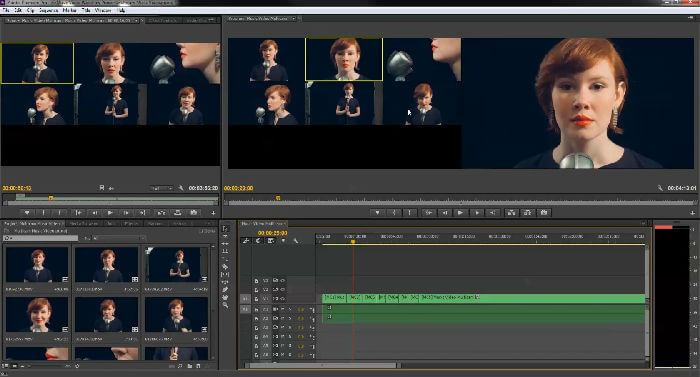Open timeline Add Marker dropdown arrow
The height and width of the screenshot is (377, 700).
(283, 241)
